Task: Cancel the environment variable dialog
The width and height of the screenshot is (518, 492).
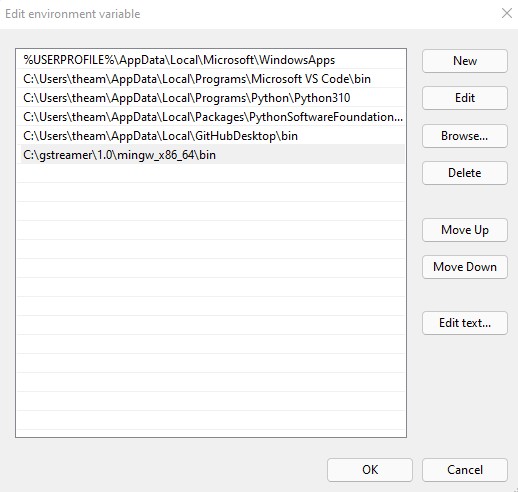Action: coord(465,470)
